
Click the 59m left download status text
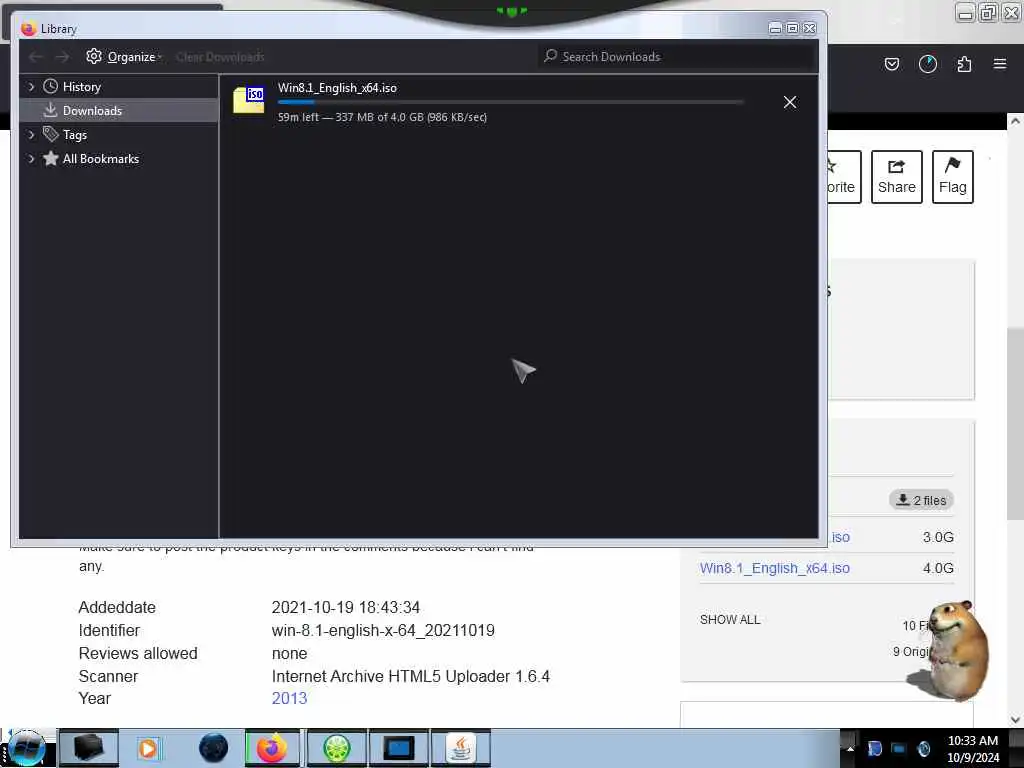click(382, 117)
